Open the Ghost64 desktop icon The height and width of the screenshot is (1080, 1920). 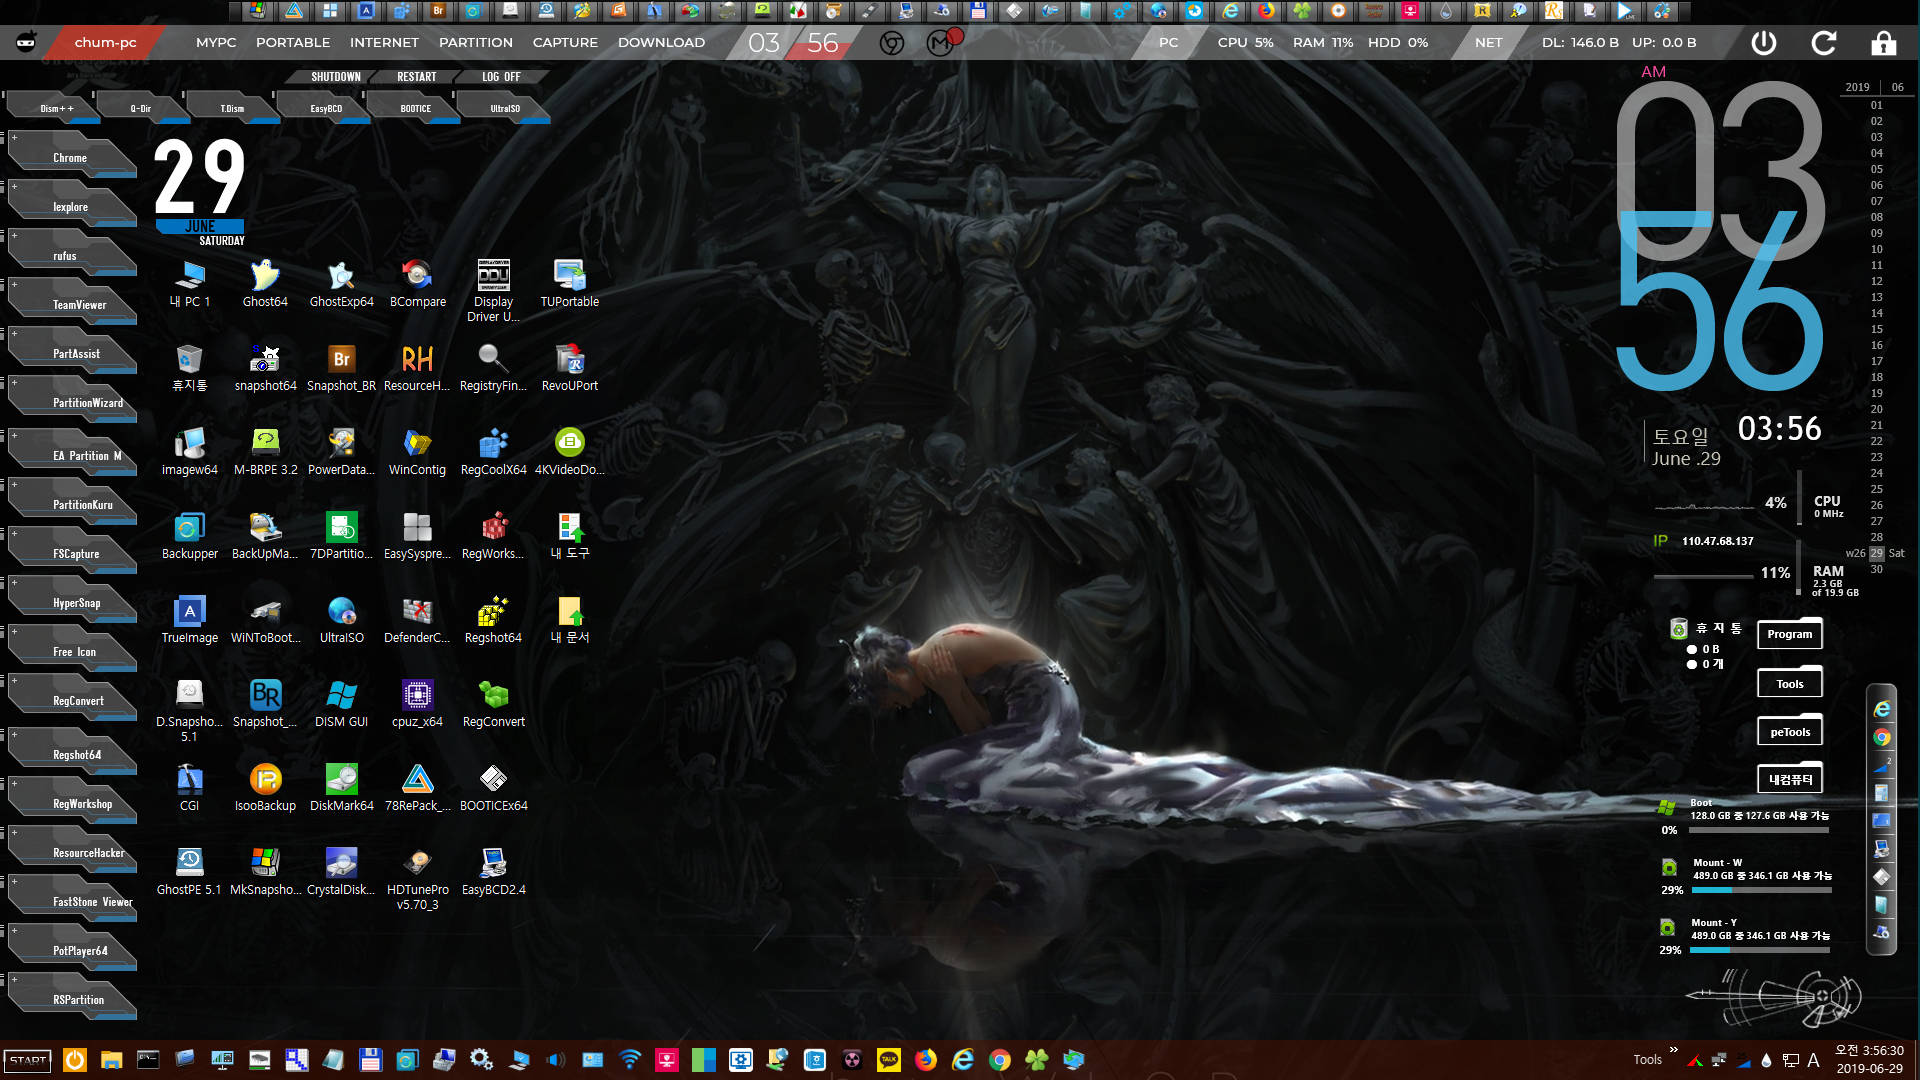click(x=265, y=283)
